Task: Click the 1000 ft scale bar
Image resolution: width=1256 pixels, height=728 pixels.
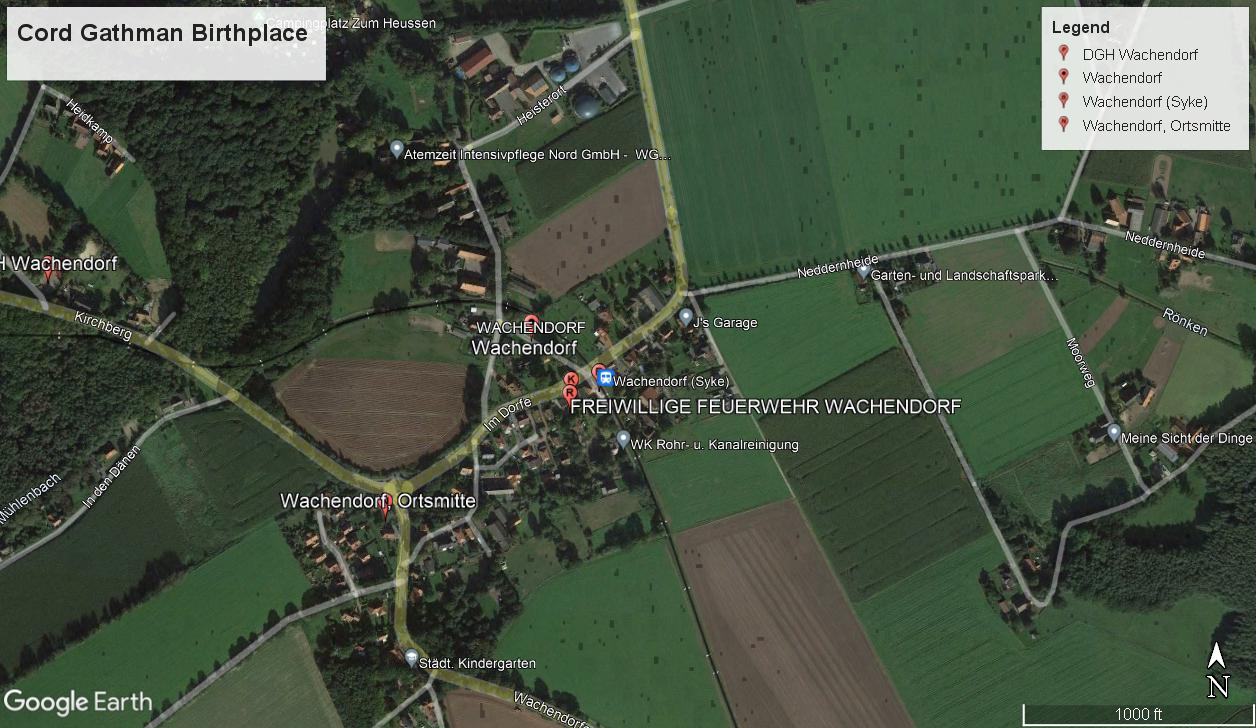Action: tap(1138, 714)
